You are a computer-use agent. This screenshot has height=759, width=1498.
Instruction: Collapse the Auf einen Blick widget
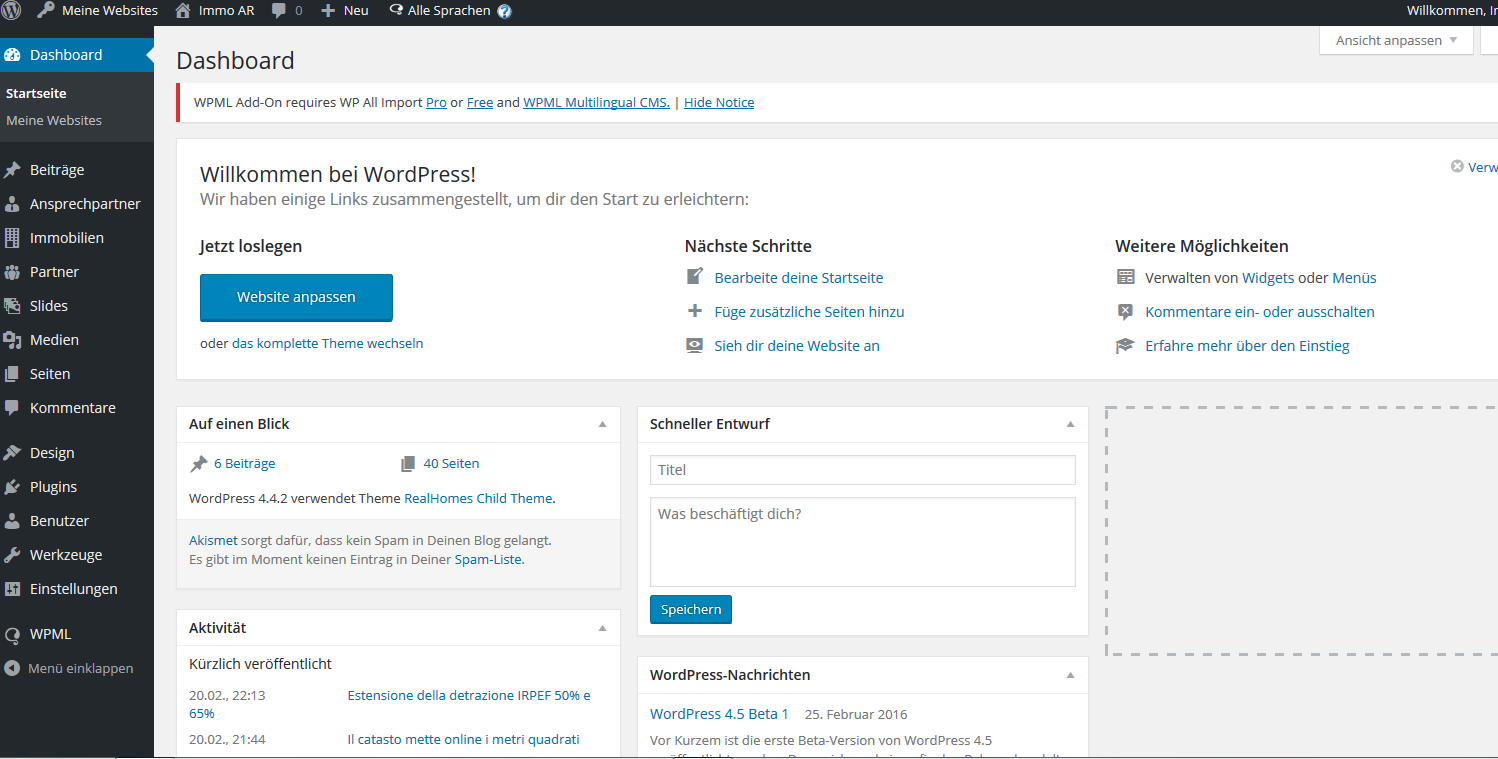602,424
